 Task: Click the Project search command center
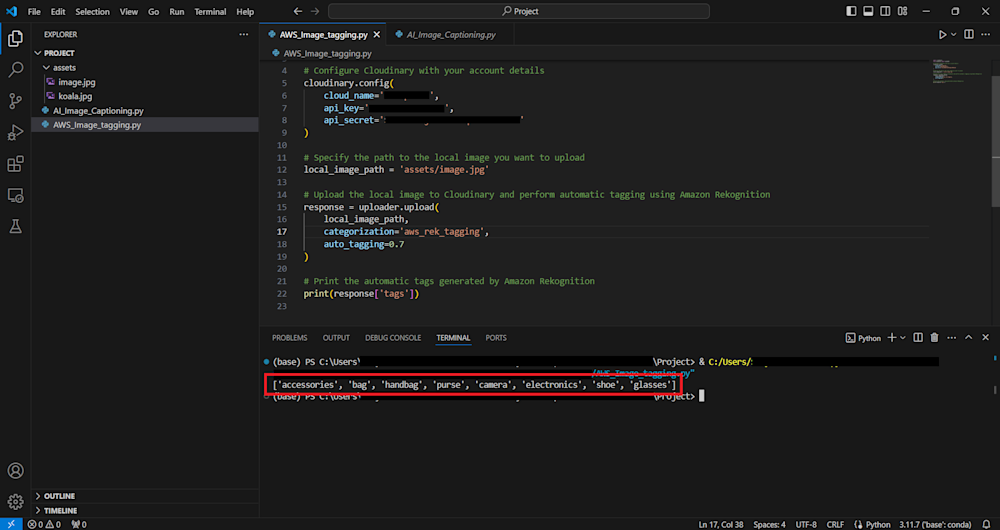(x=518, y=11)
